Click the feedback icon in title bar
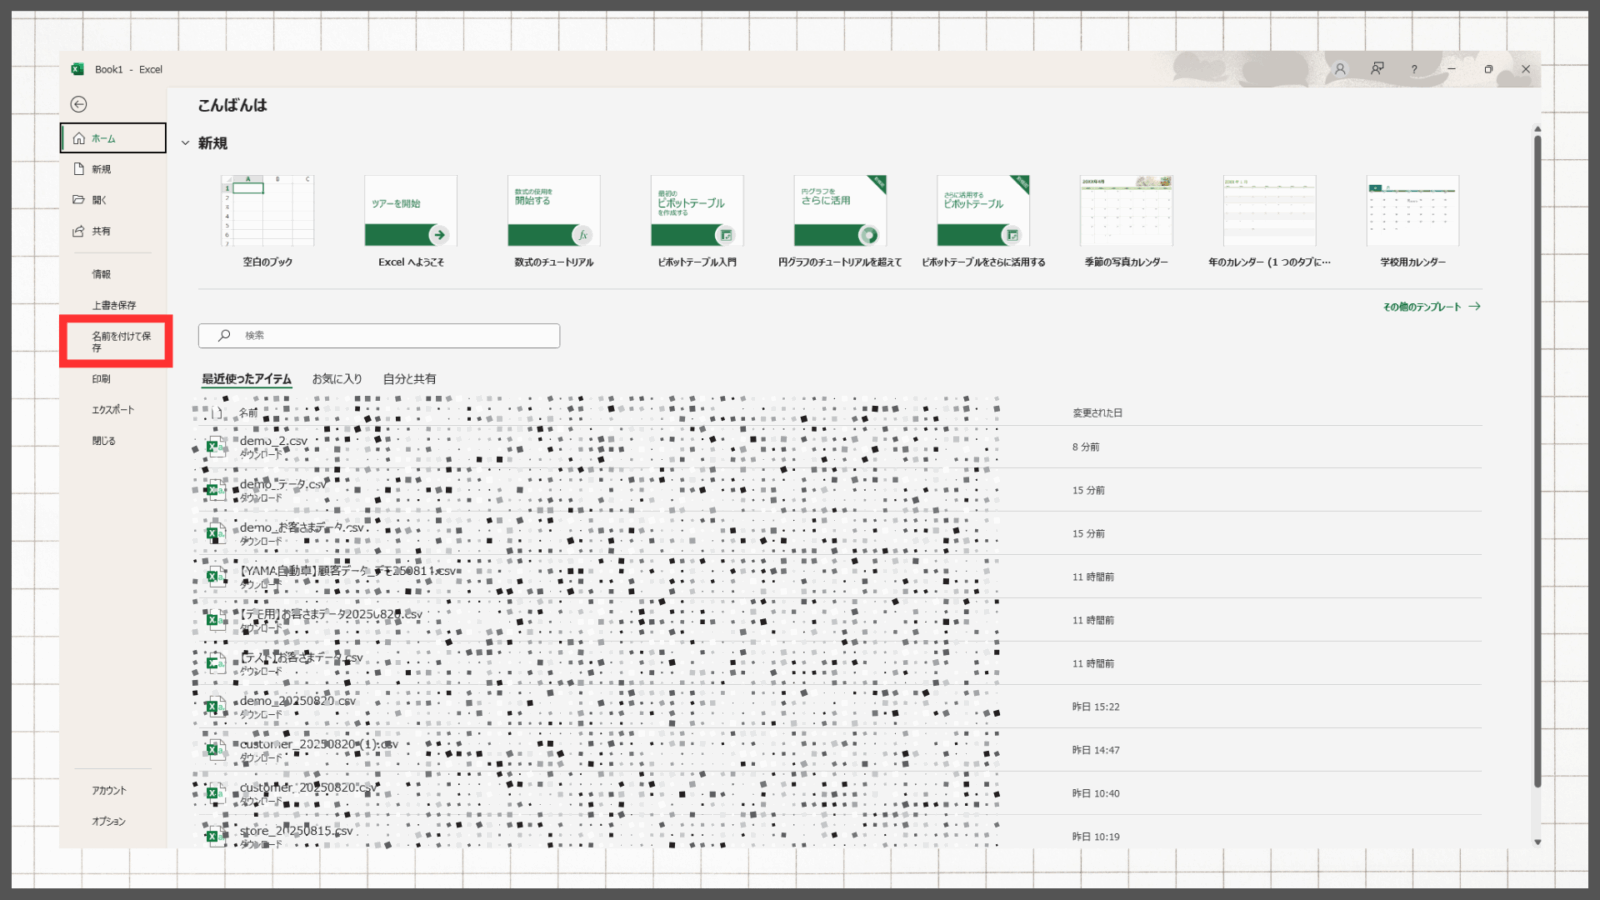1600x900 pixels. coord(1377,69)
